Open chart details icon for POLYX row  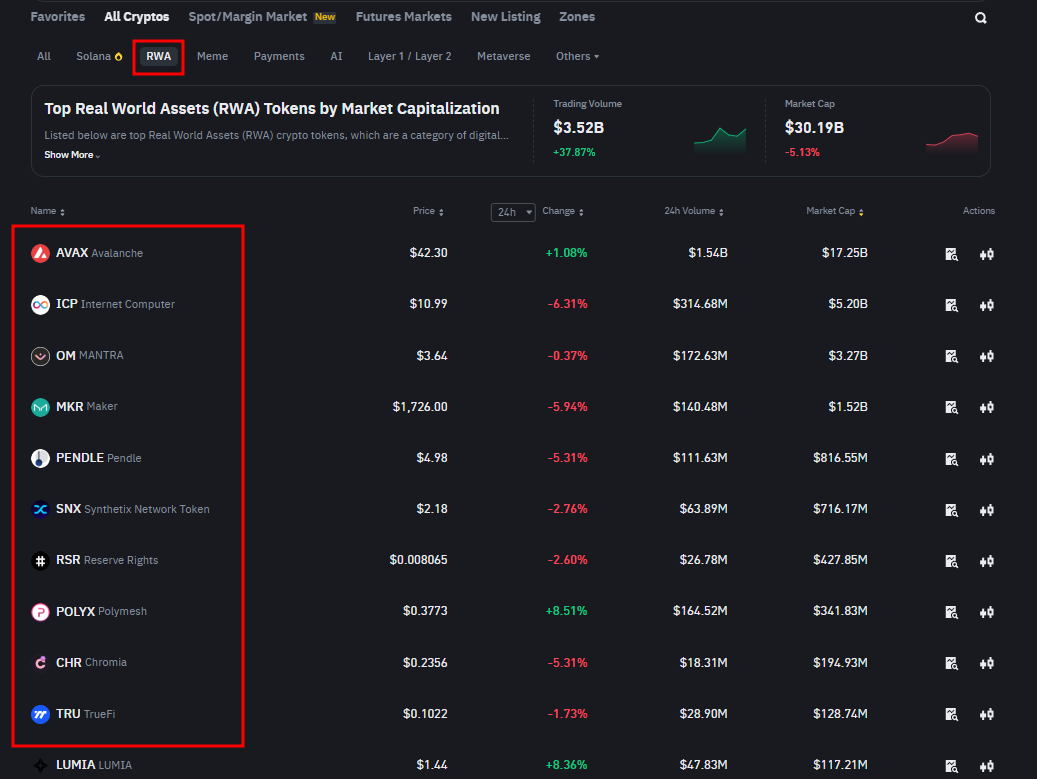tap(951, 612)
